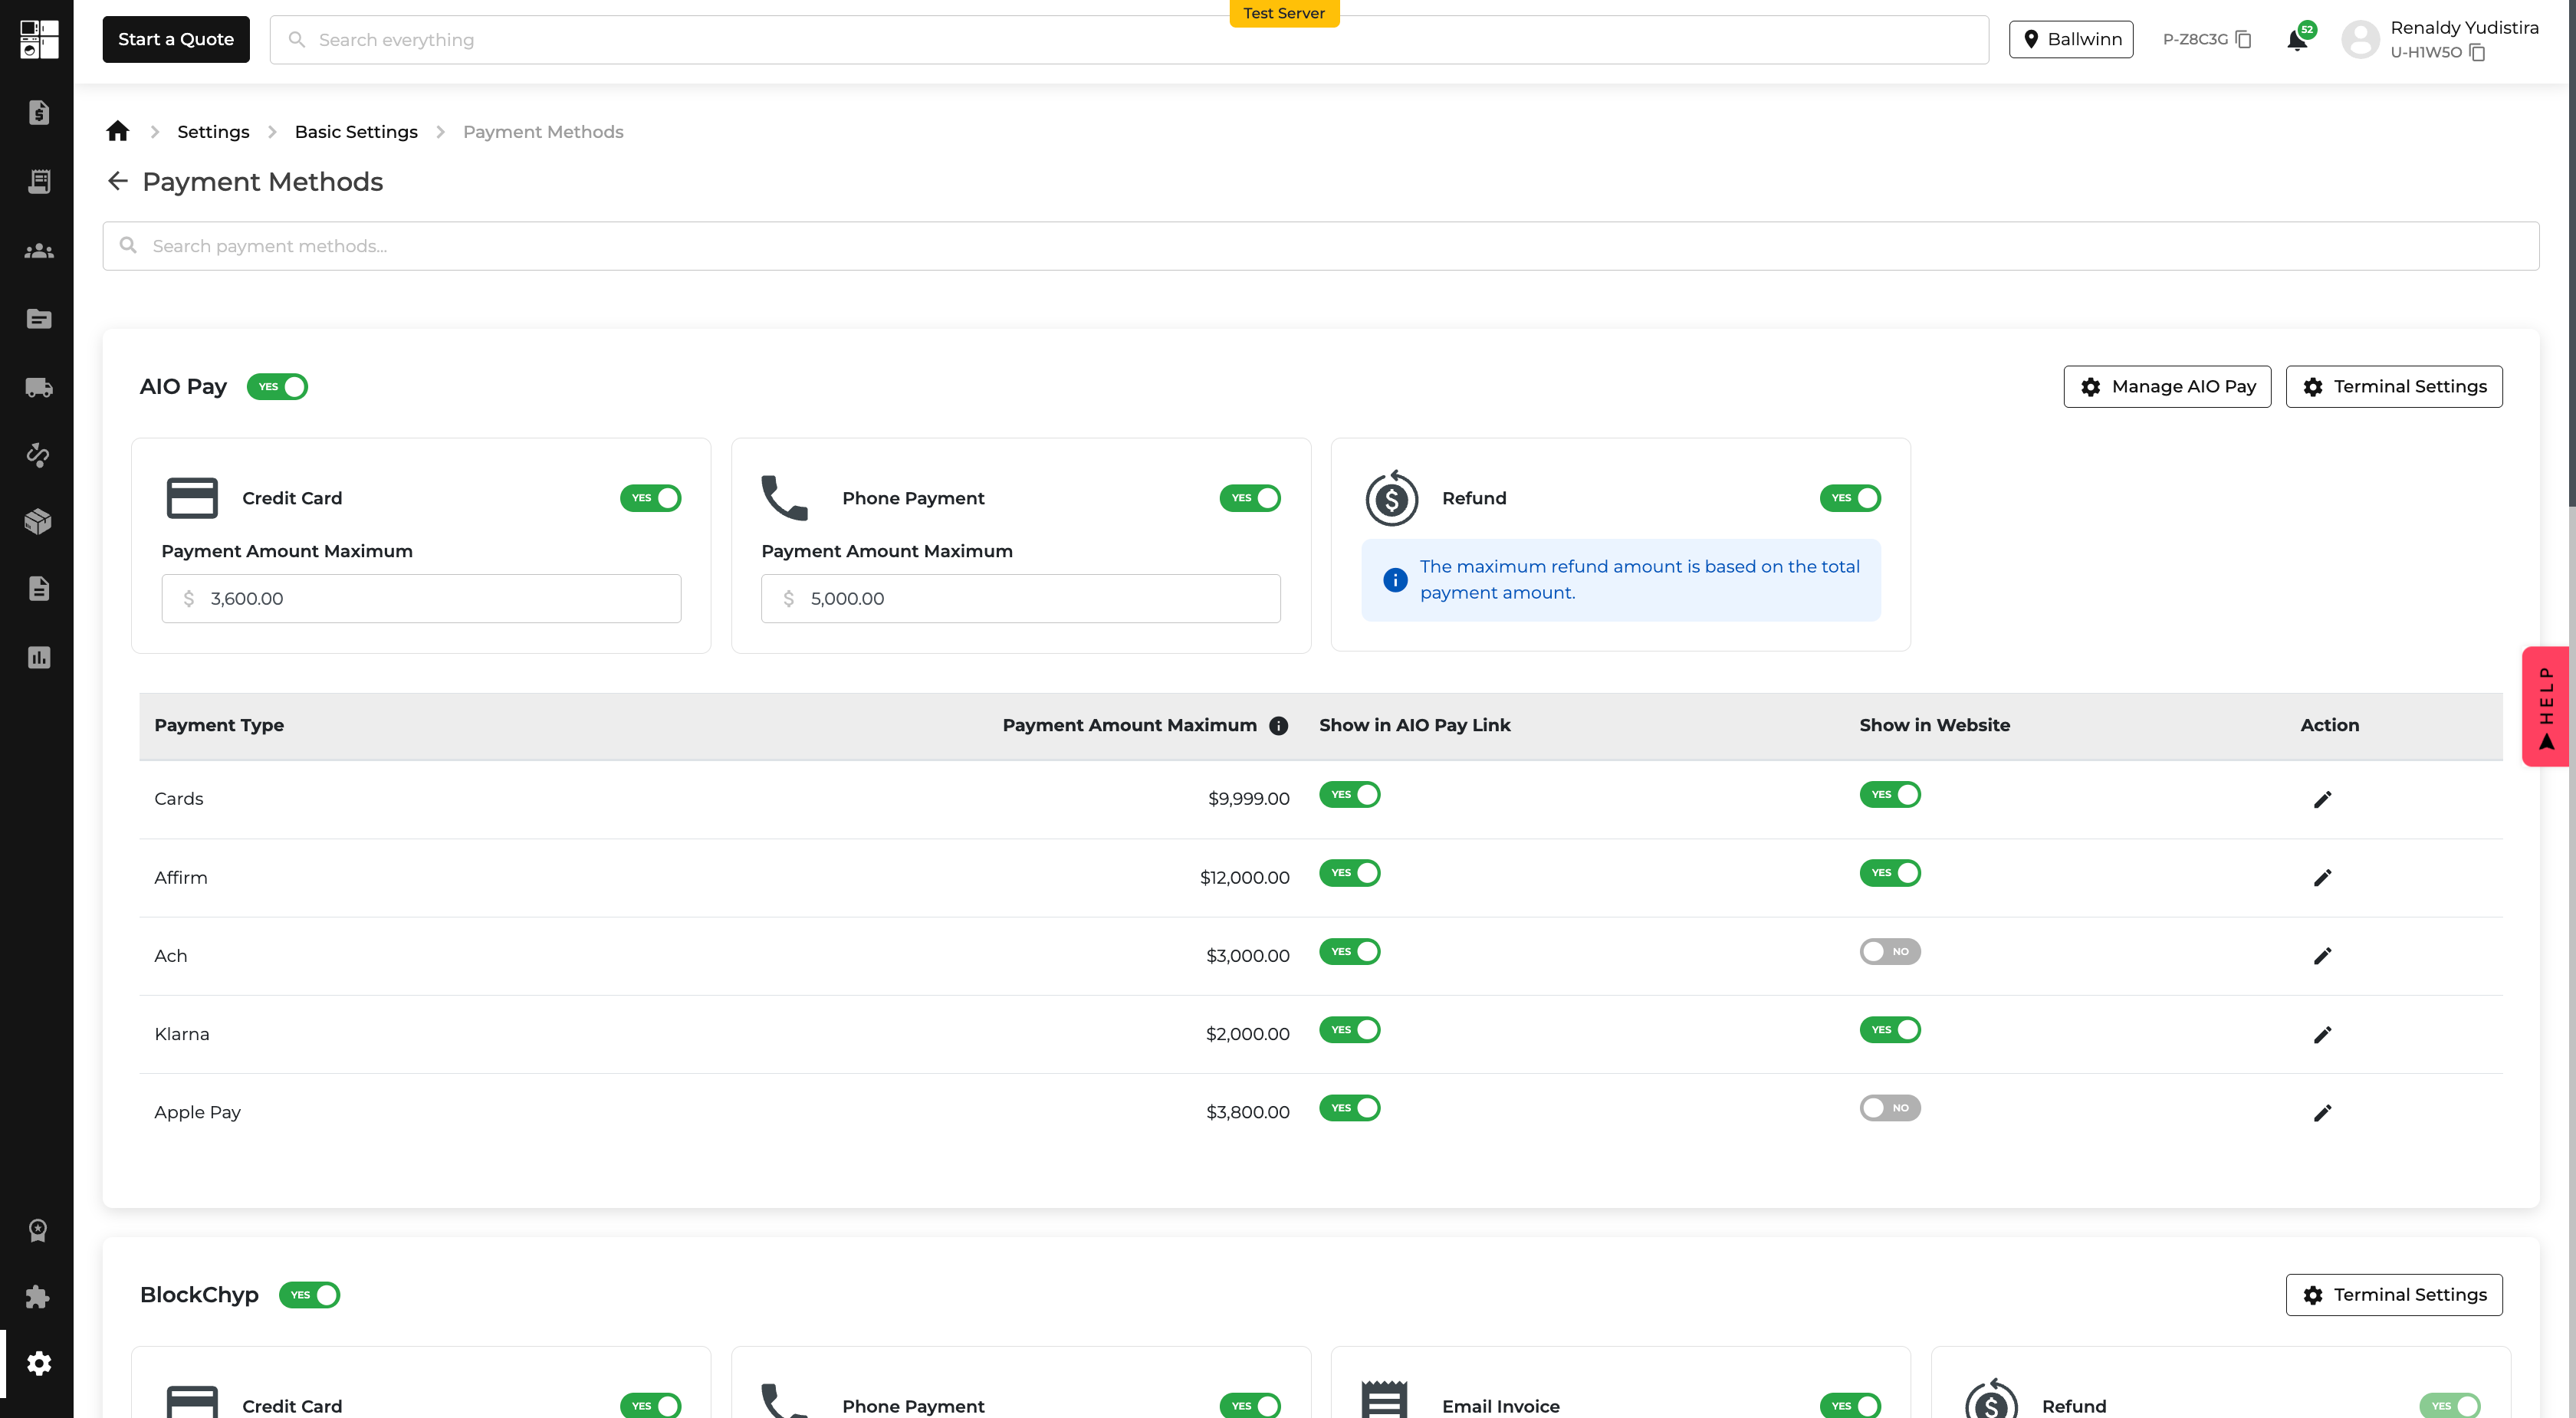Click the home breadcrumb icon

(118, 131)
